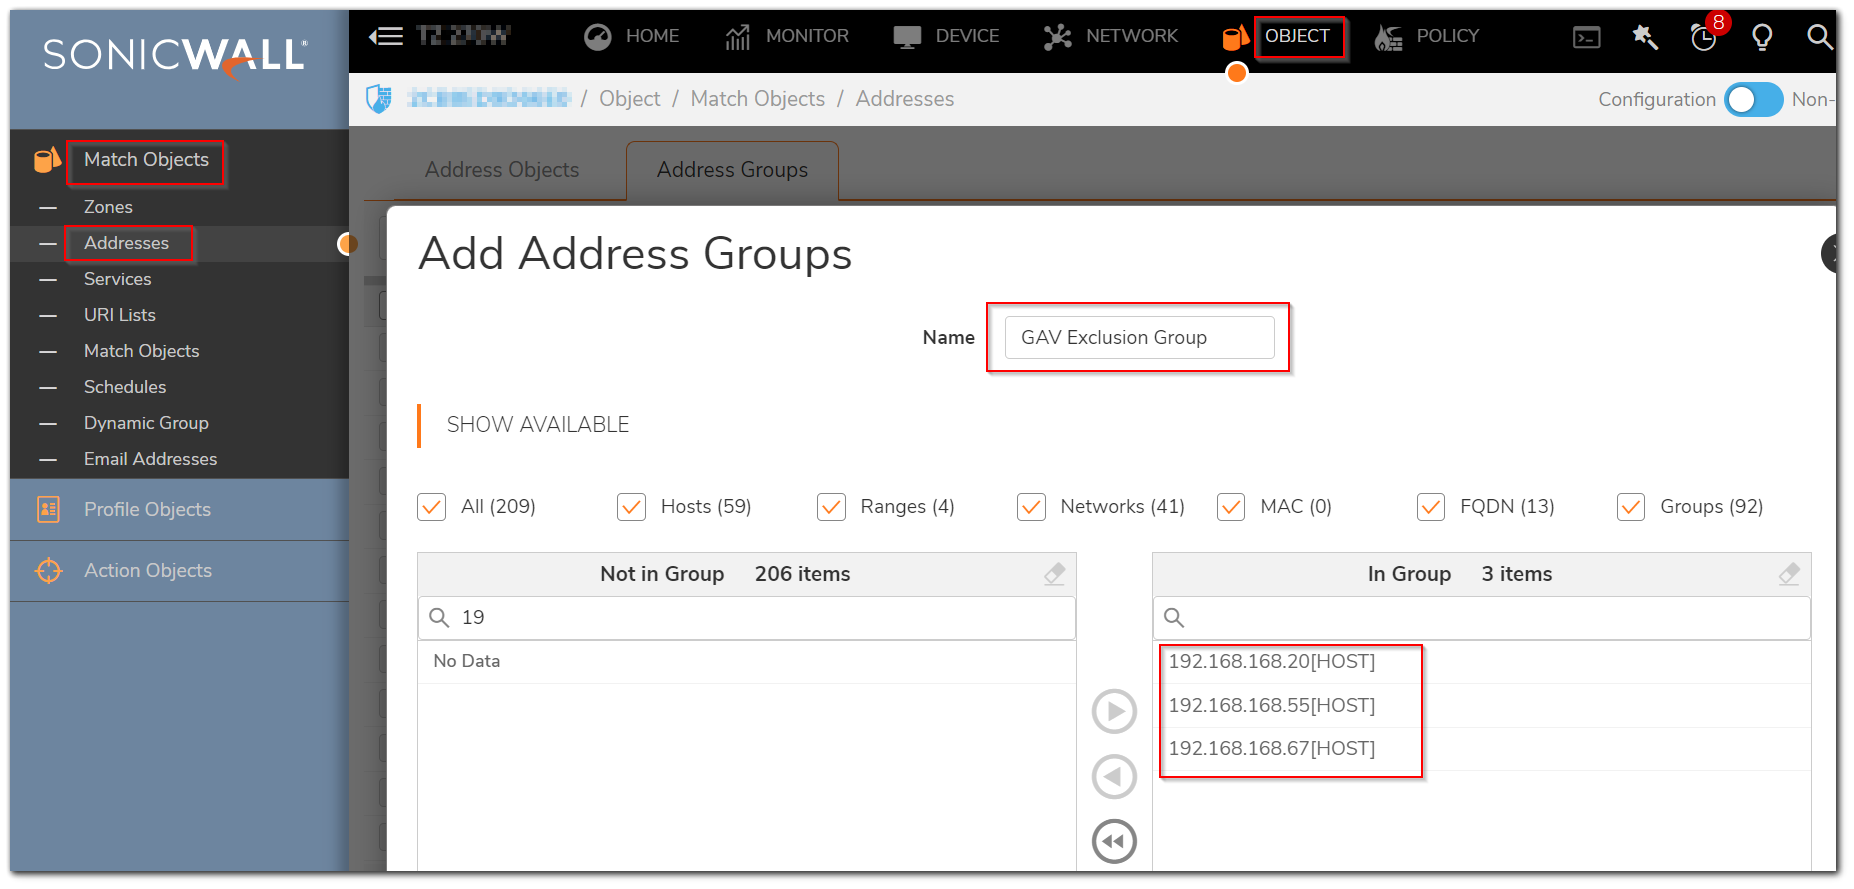Viewport: 1854px width, 889px height.
Task: Click the Addresses breadcrumb link
Action: pyautogui.click(x=904, y=99)
